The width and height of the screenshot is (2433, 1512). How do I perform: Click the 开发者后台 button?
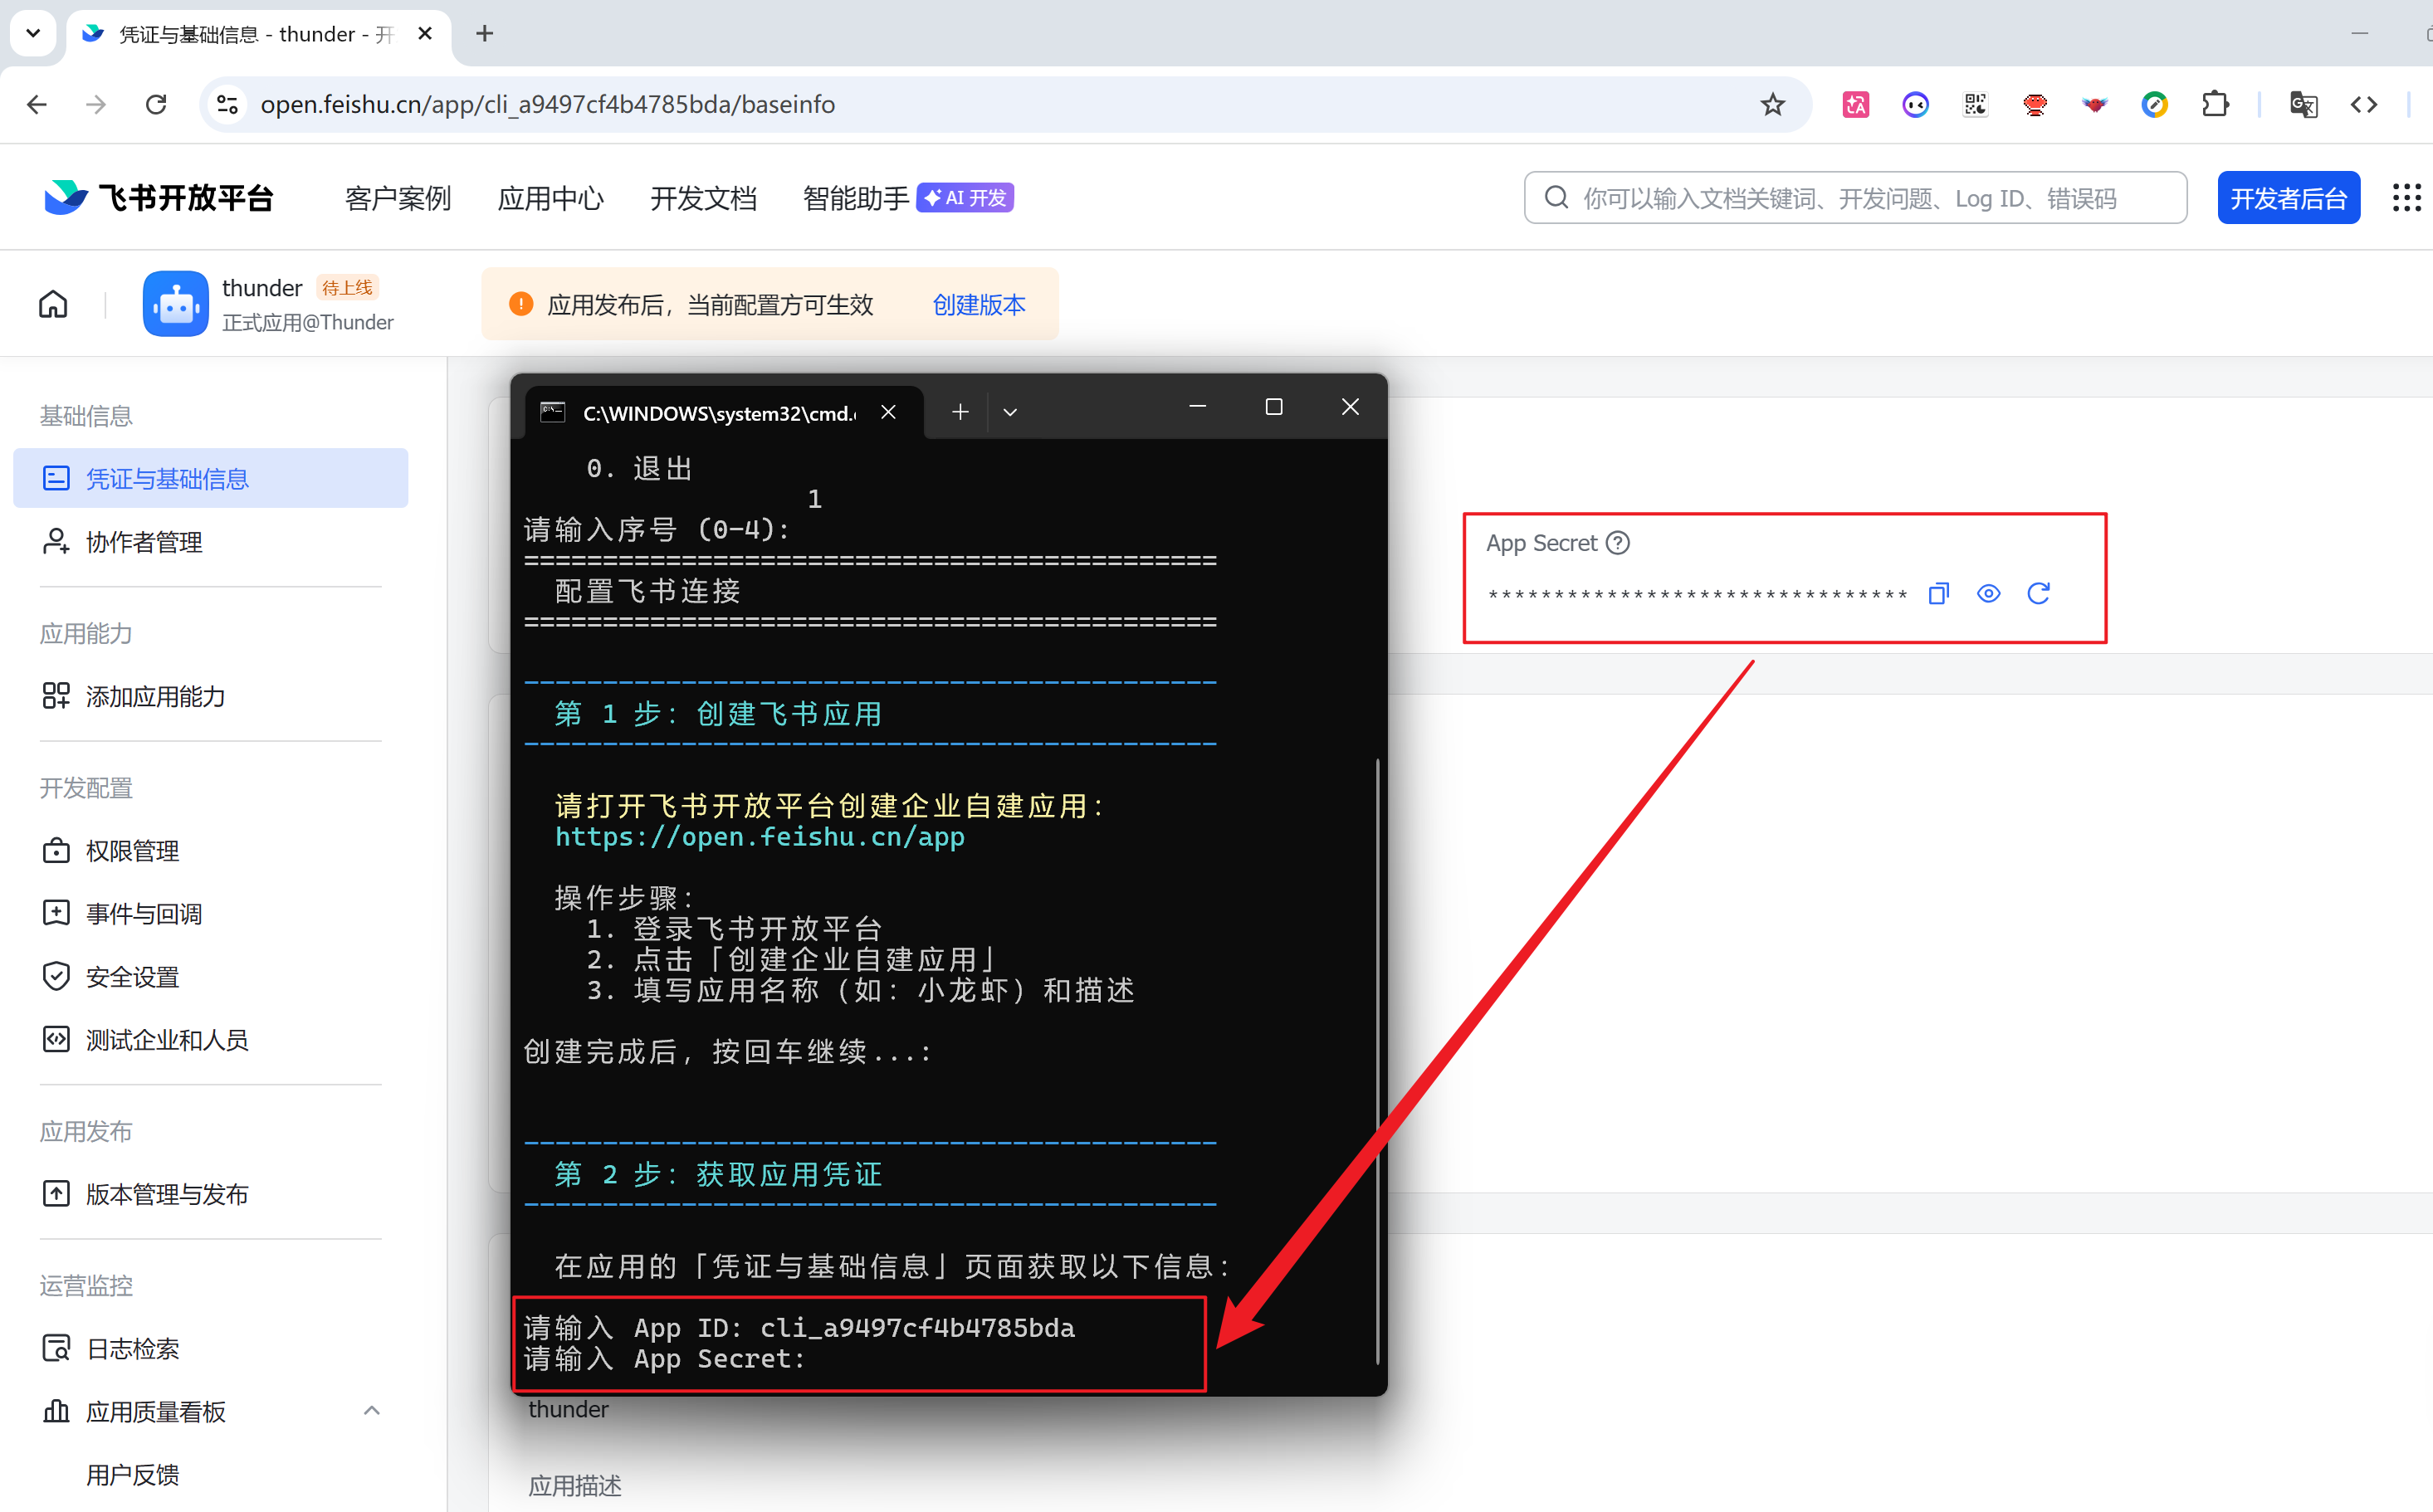point(2288,198)
